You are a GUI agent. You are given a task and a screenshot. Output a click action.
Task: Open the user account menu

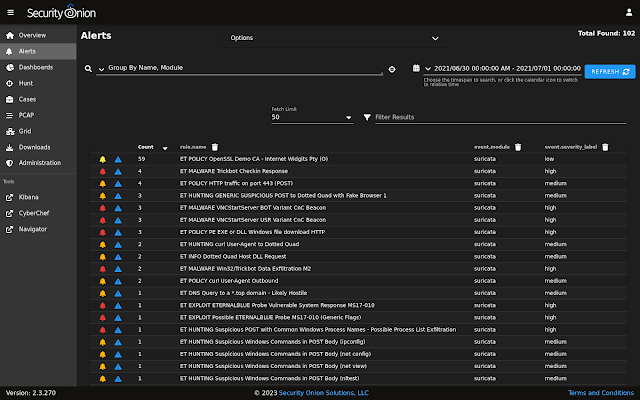(629, 13)
